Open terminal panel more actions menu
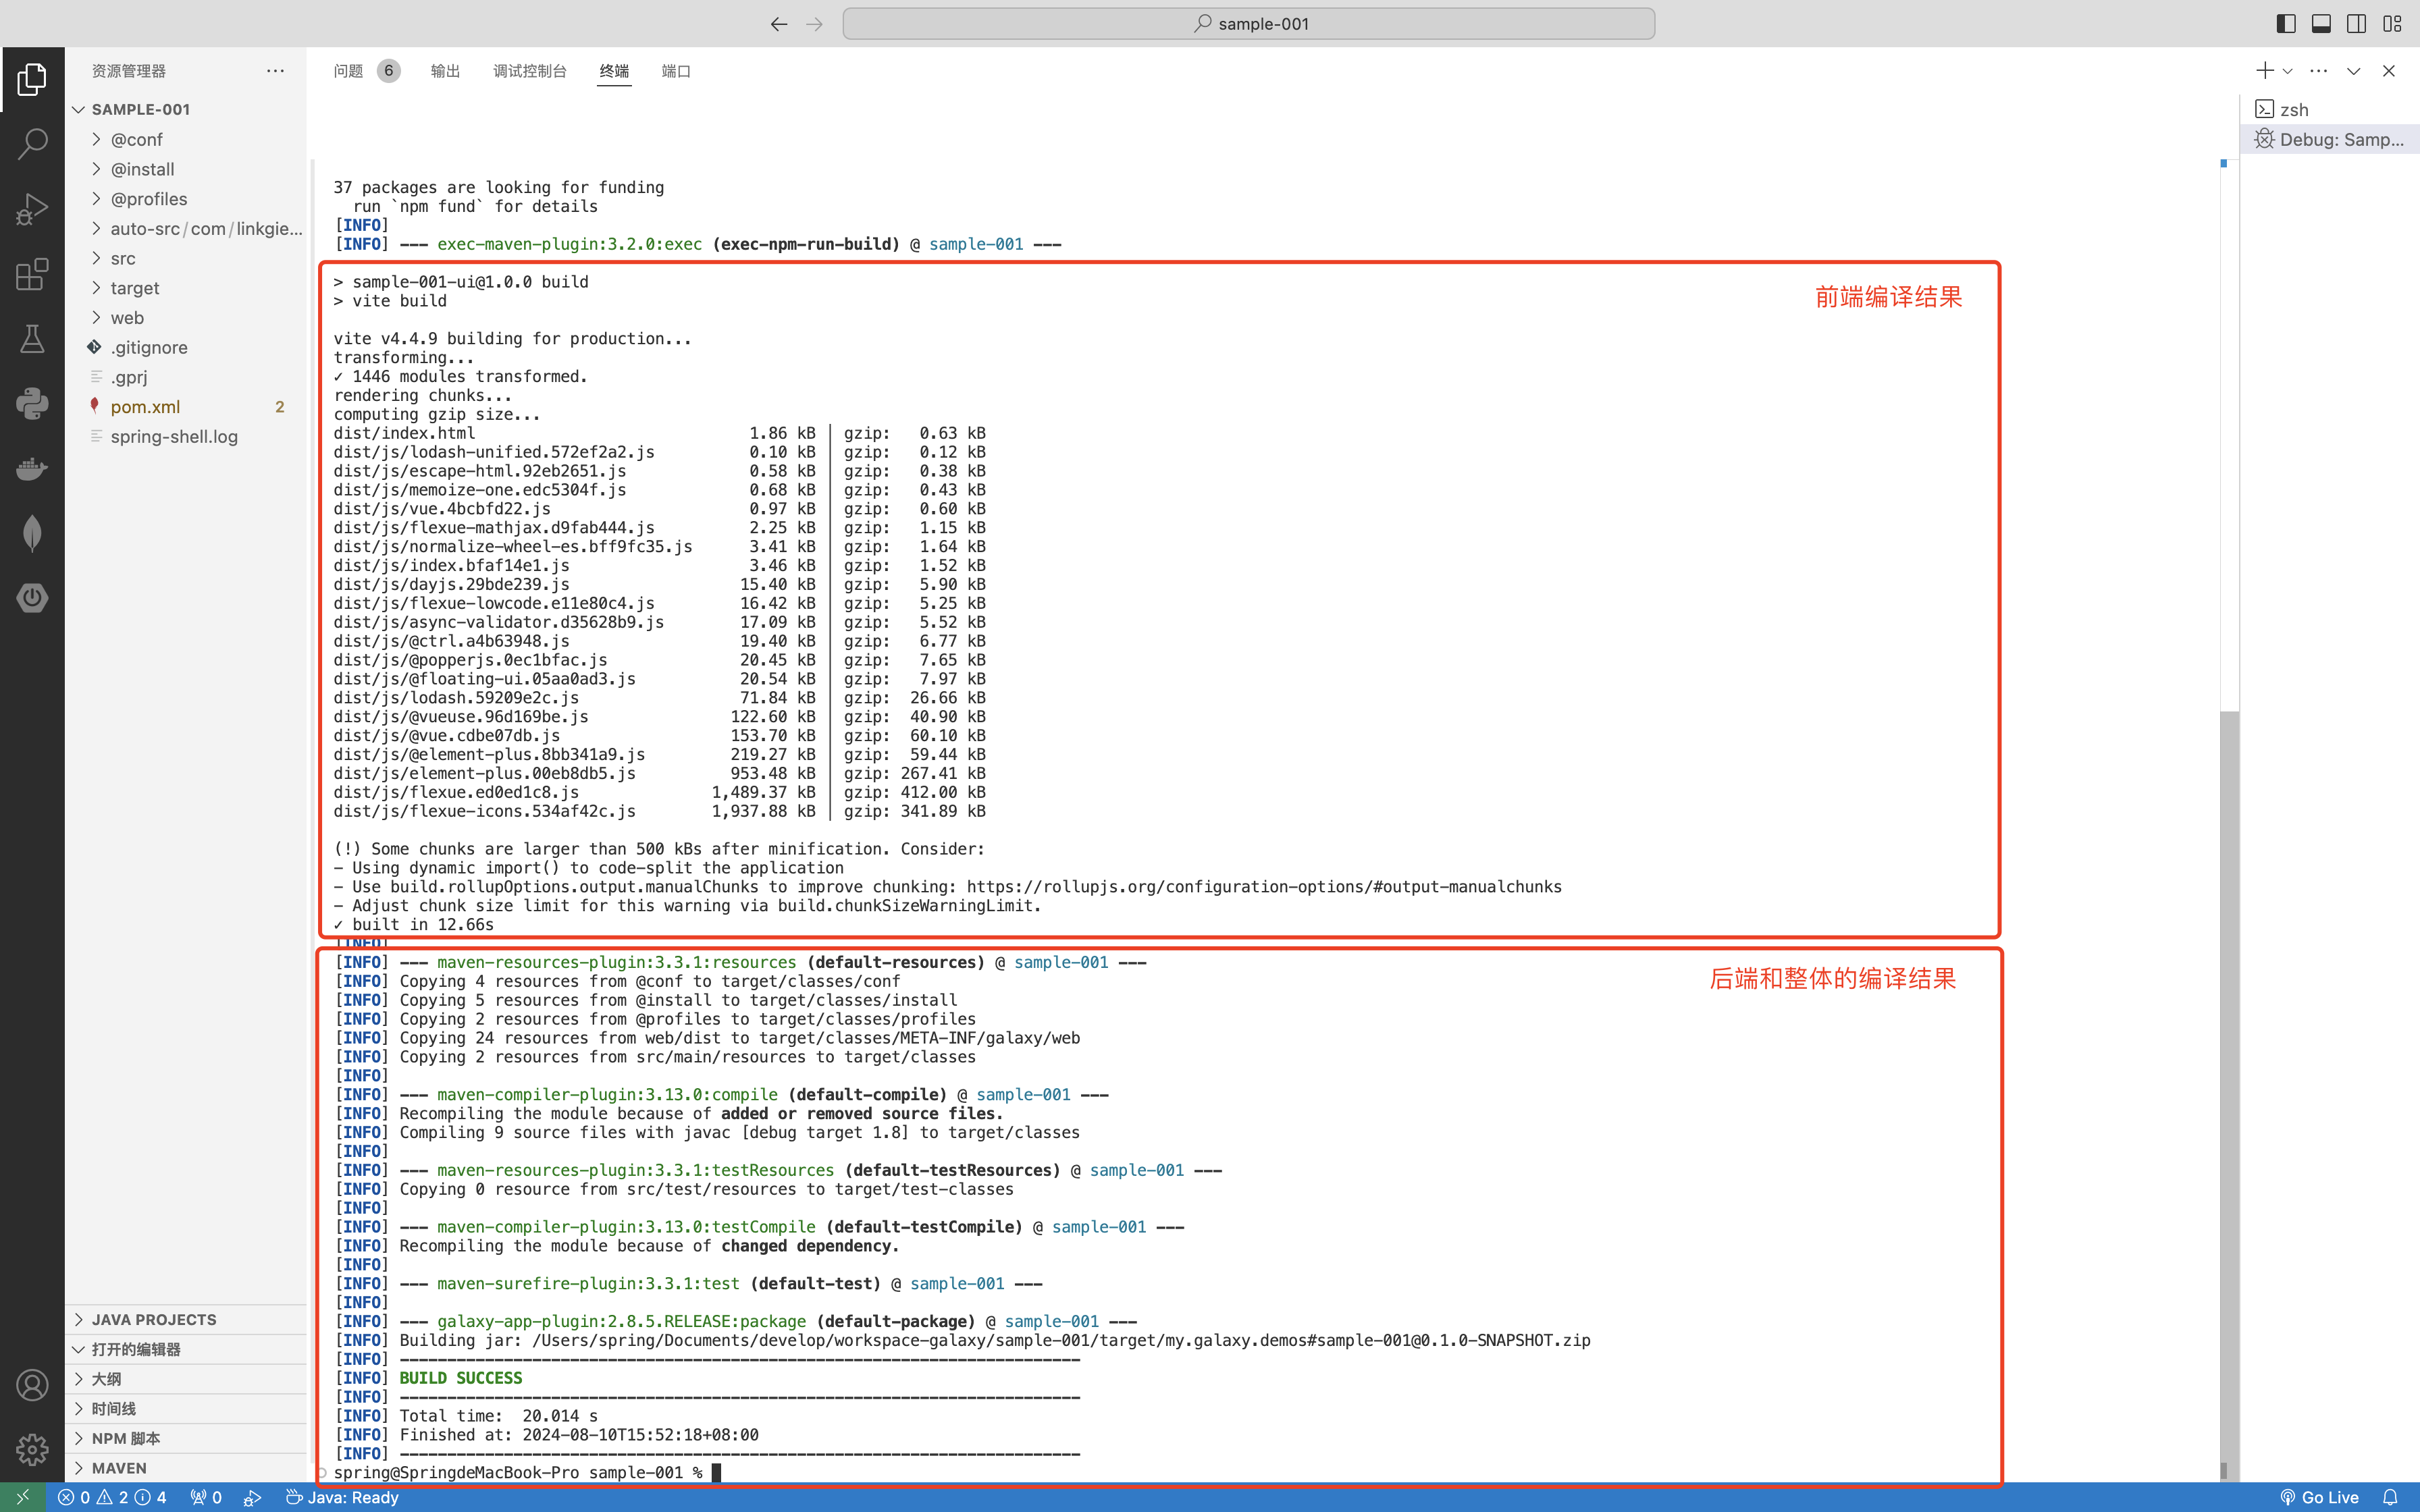 point(2319,71)
